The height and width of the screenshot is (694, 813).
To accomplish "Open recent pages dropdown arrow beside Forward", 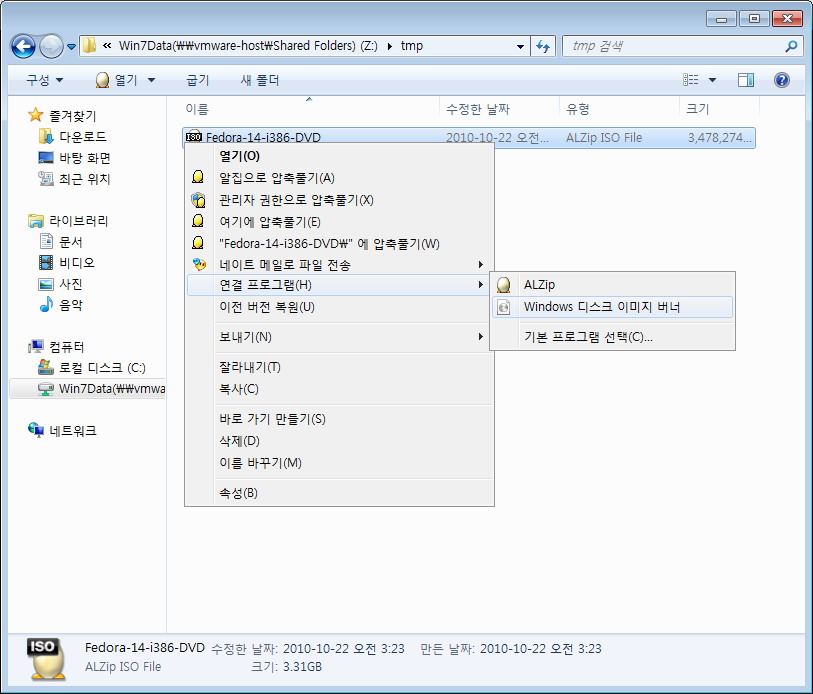I will [72, 47].
